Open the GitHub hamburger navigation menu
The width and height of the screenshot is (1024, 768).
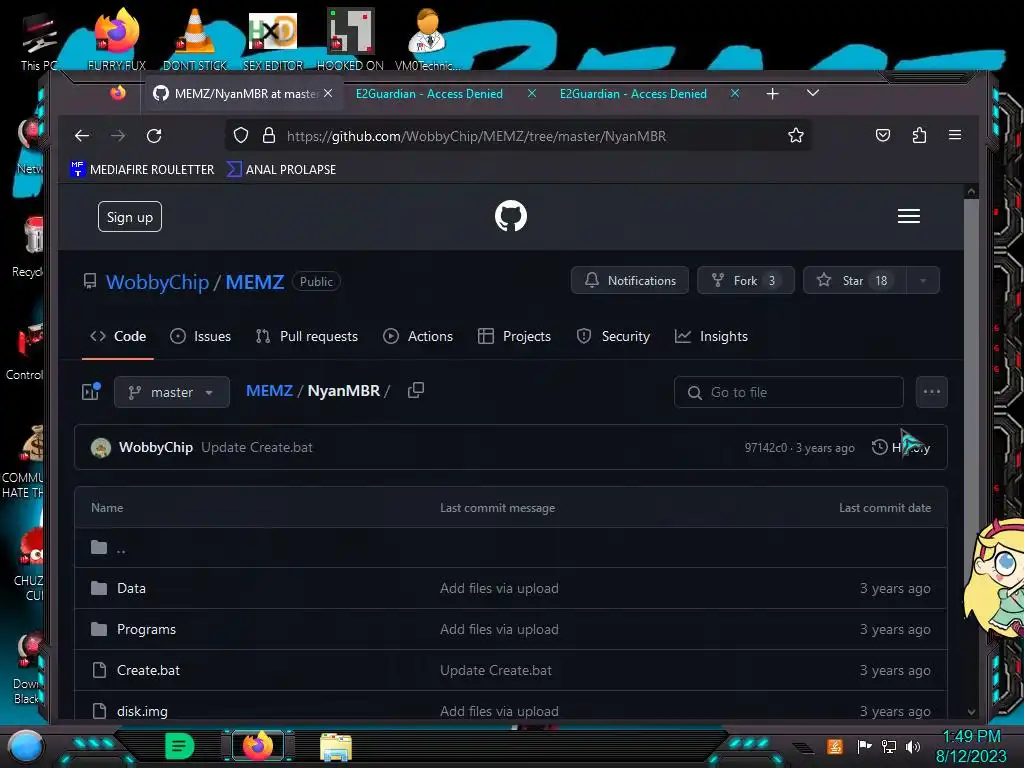click(x=908, y=216)
